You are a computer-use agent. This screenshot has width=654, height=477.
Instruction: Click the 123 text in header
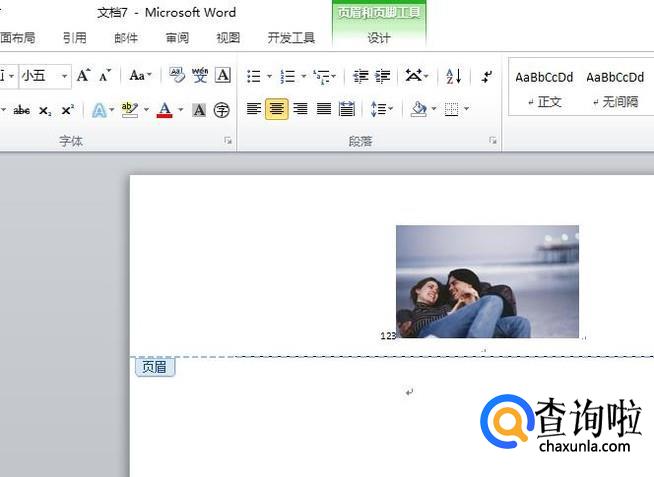tap(387, 336)
